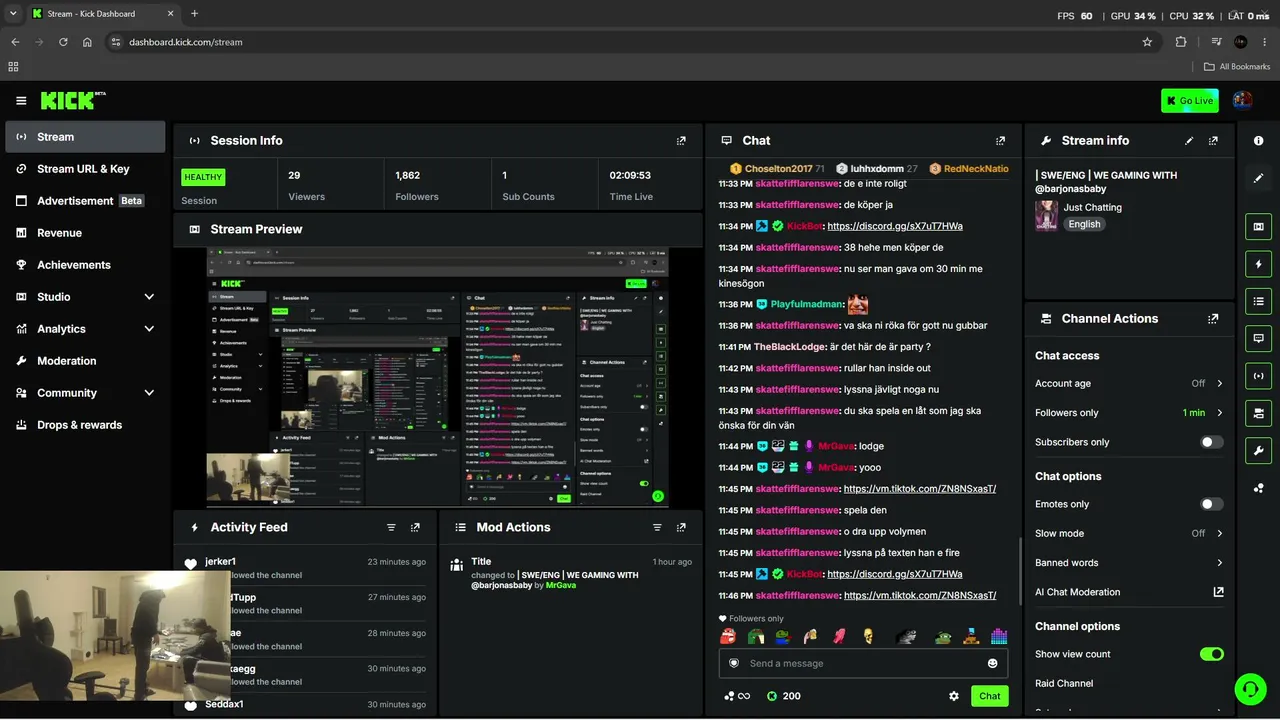Toggle the mod actions list widget icon
The height and width of the screenshot is (720, 1280).
[x=1259, y=301]
